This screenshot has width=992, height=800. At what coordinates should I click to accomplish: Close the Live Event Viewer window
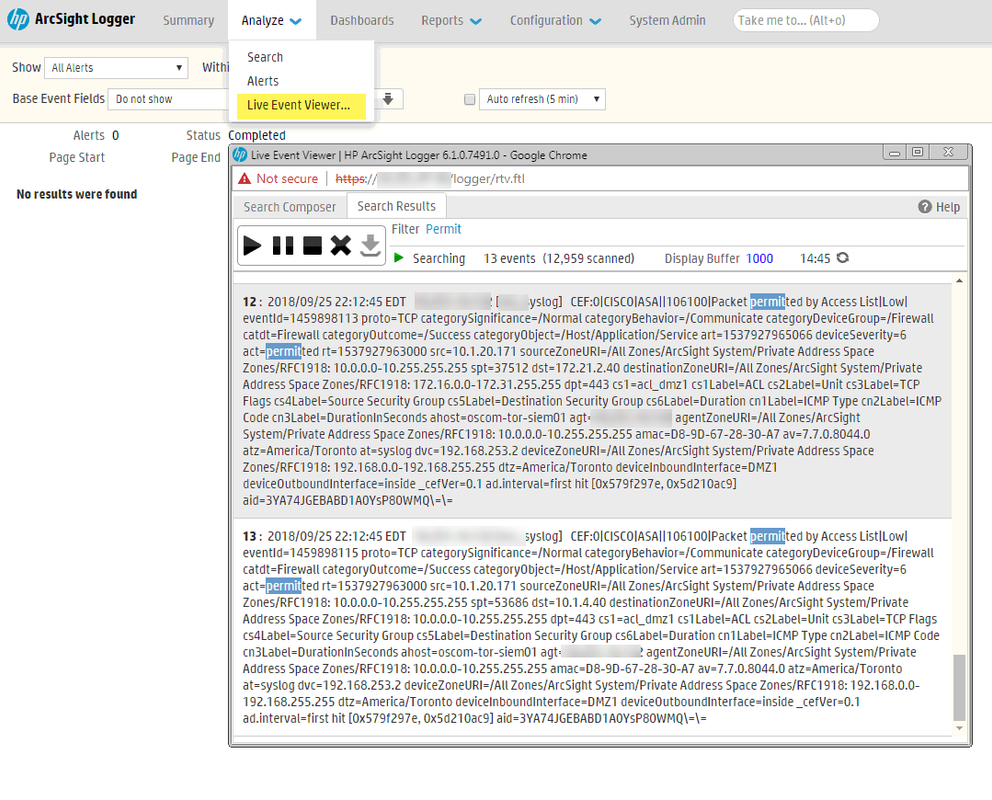pos(948,152)
